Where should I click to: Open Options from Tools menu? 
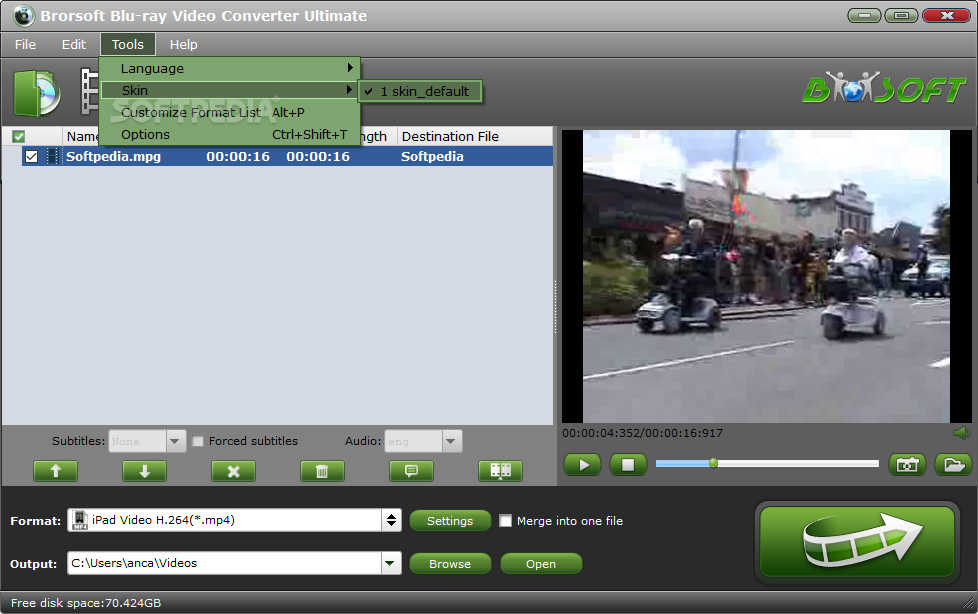point(230,134)
